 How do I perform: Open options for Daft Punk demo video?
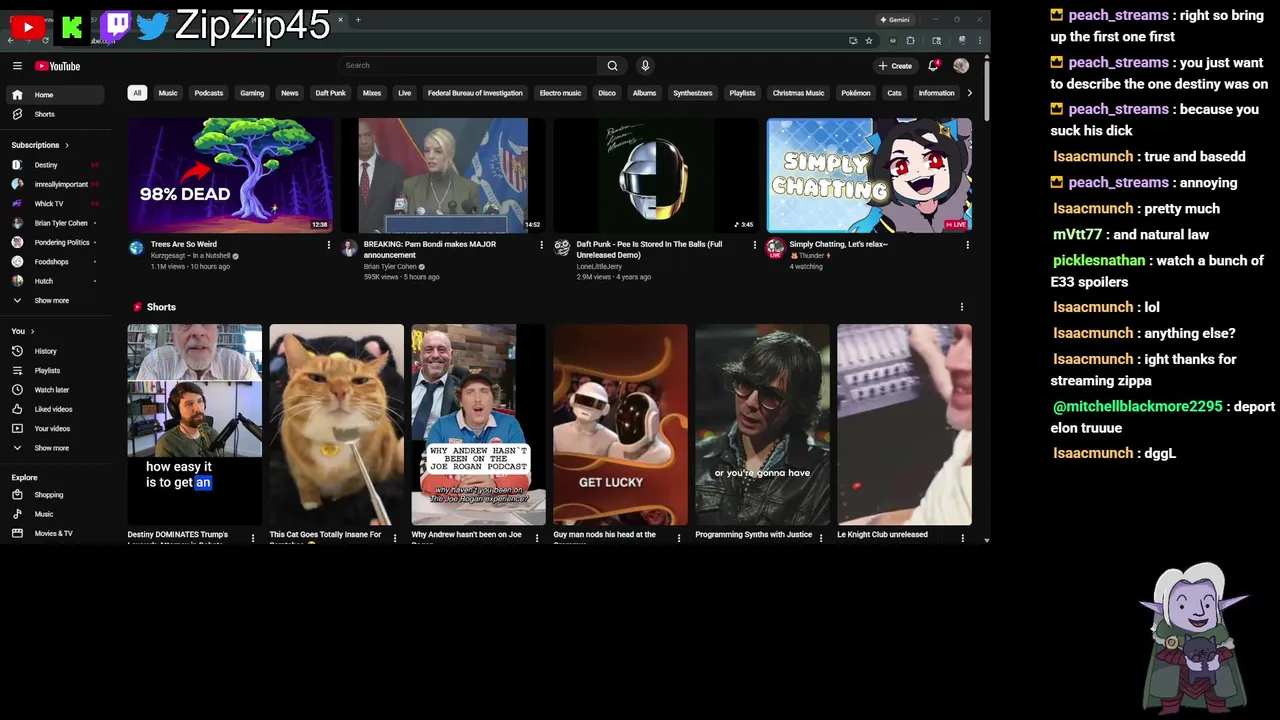754,245
